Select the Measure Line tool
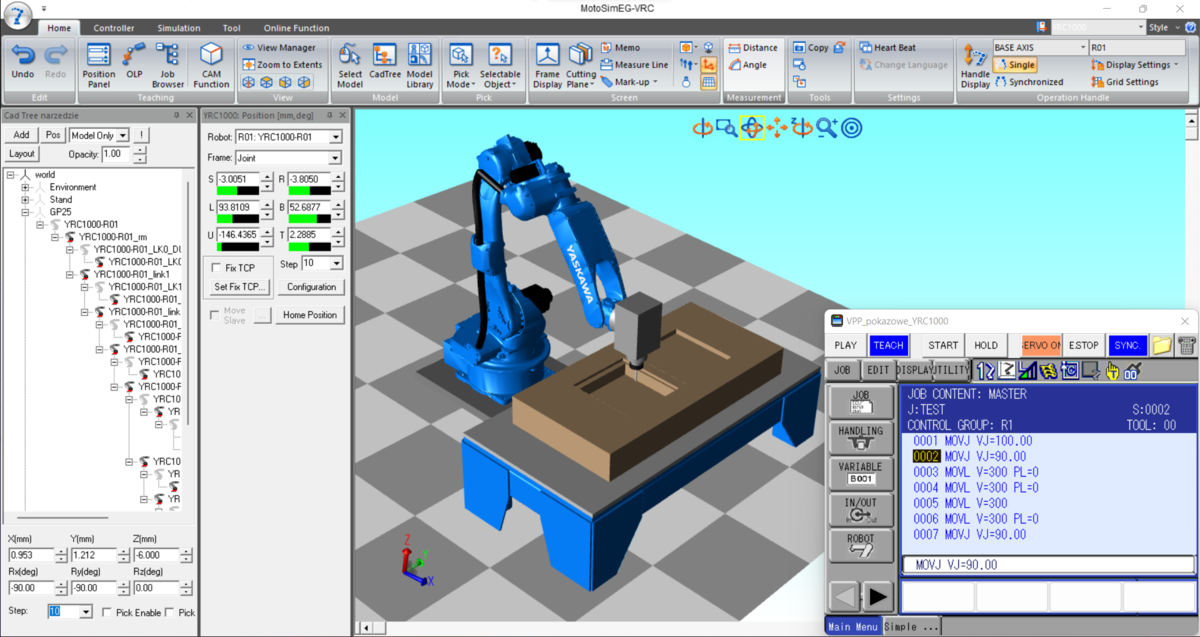Screen dimensions: 1200x637 tap(634, 64)
